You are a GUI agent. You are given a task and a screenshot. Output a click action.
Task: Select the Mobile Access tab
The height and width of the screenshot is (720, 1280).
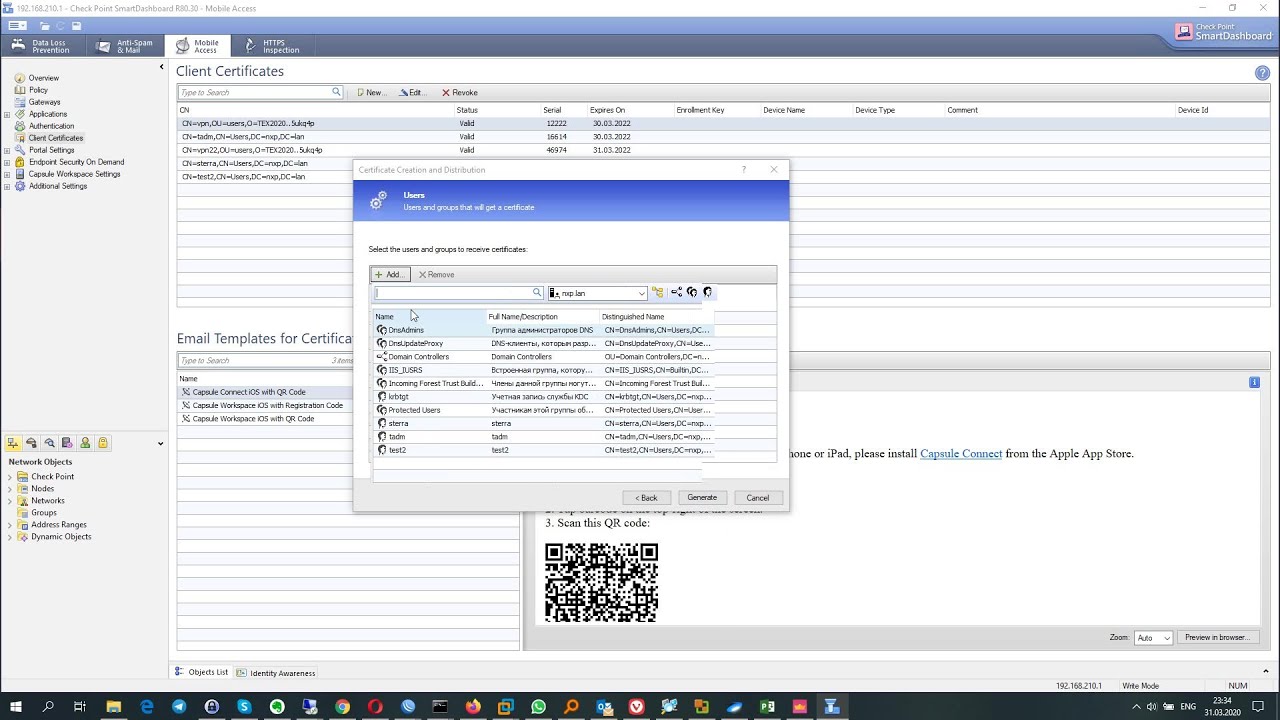click(x=198, y=46)
